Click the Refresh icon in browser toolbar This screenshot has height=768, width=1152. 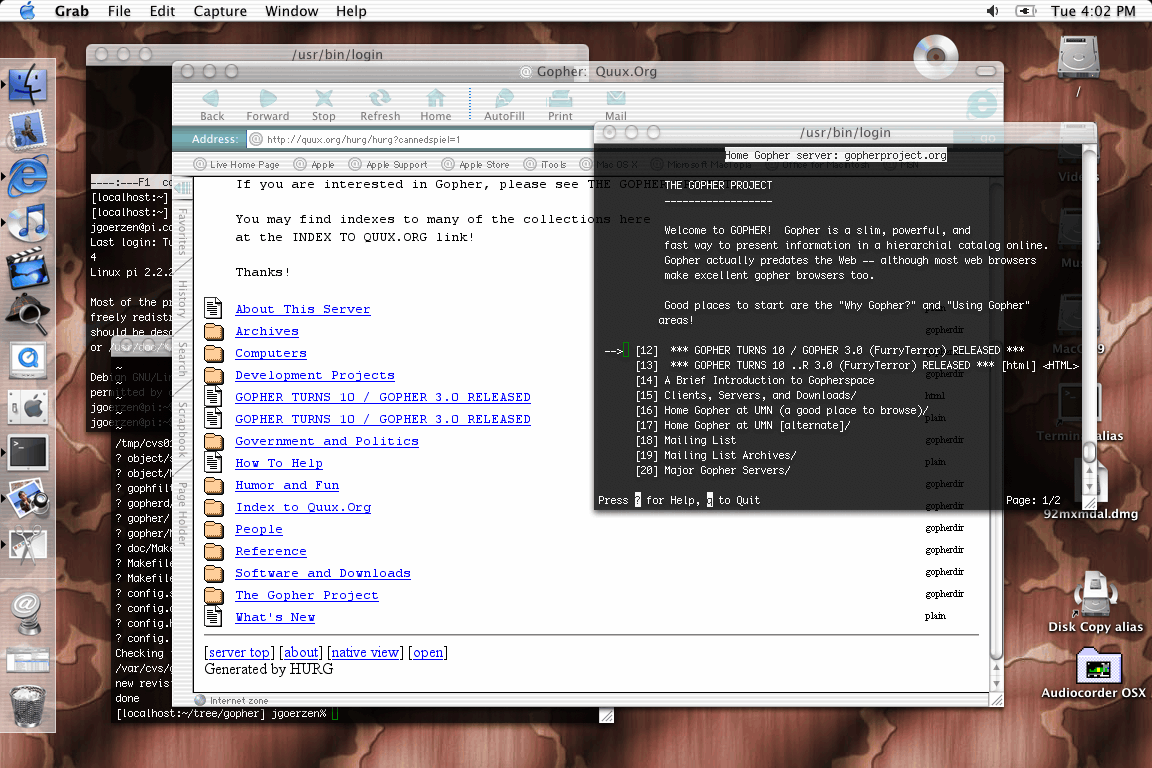(380, 98)
